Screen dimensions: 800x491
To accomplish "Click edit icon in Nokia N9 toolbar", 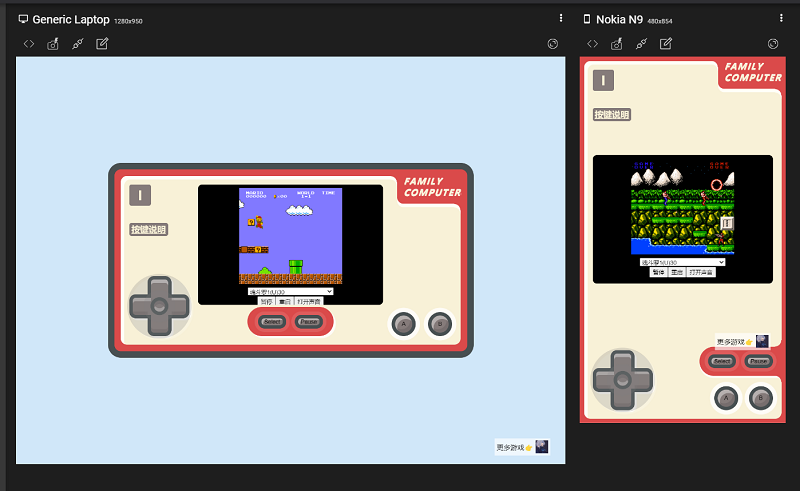I will [x=666, y=44].
